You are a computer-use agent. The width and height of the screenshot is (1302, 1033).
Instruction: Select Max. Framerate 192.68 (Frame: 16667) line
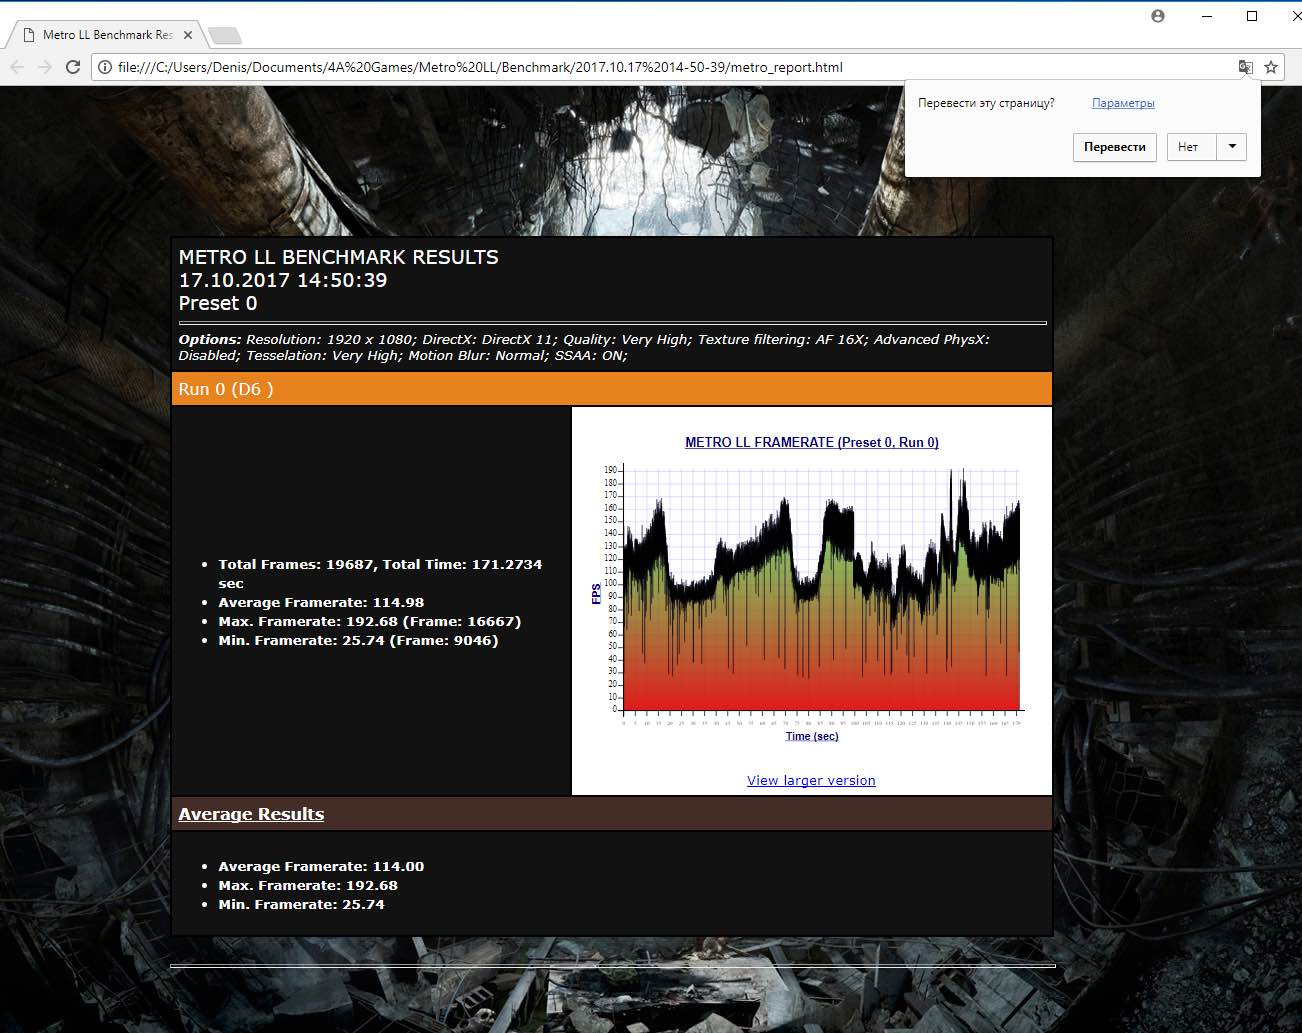(x=370, y=621)
